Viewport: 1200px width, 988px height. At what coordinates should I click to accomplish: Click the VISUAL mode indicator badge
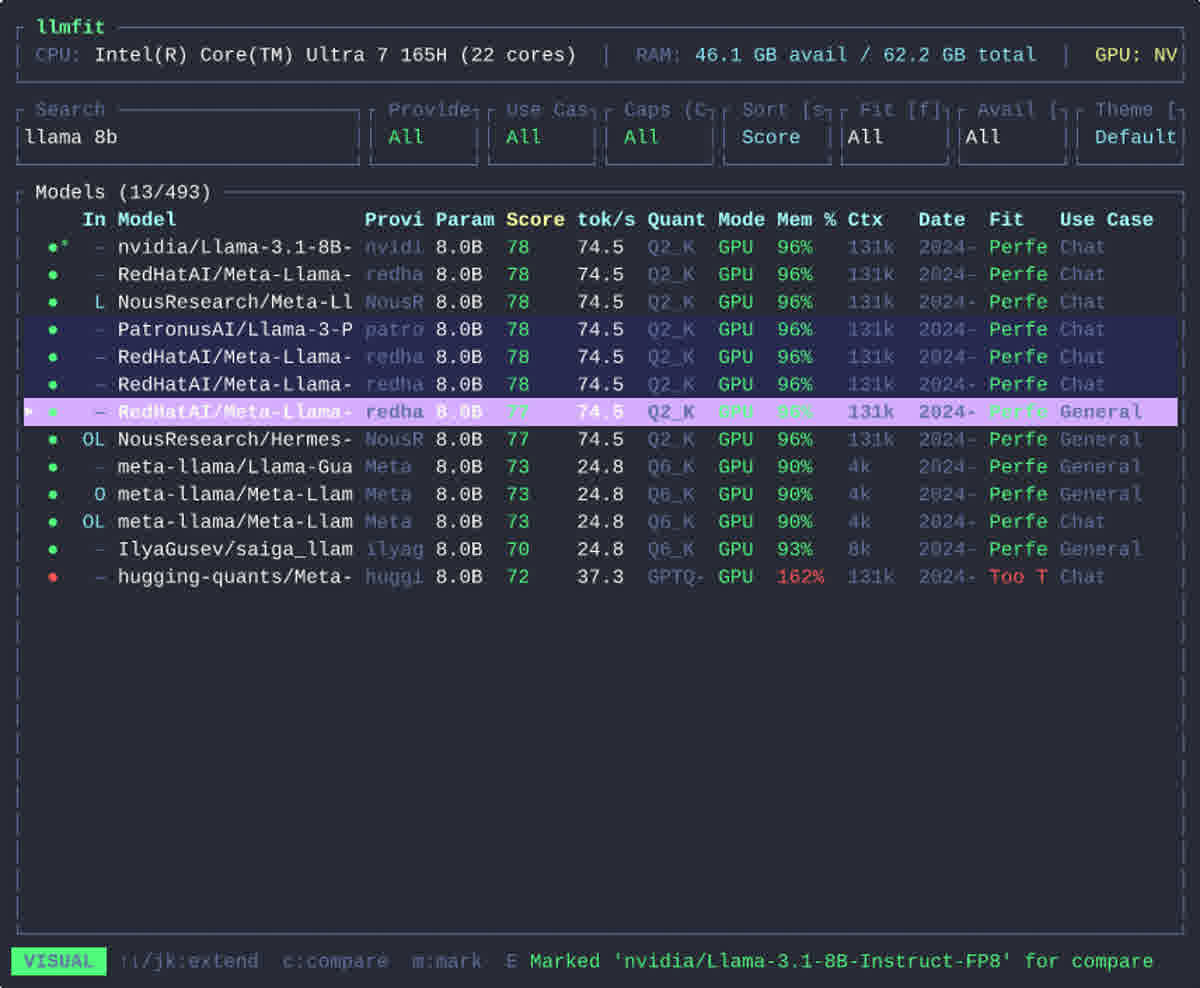pos(59,961)
